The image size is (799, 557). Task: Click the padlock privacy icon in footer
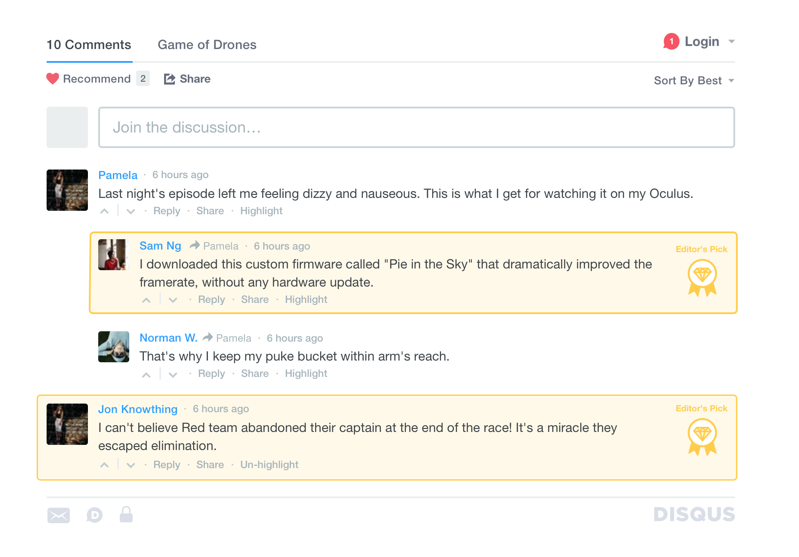click(126, 514)
